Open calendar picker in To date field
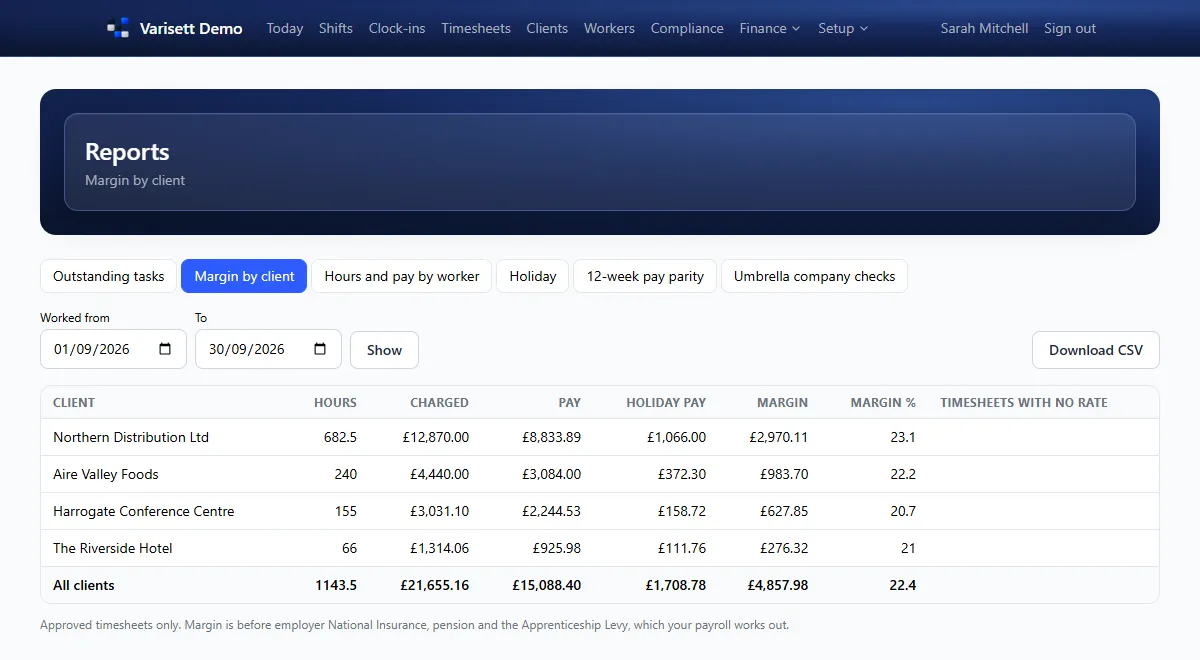Image resolution: width=1200 pixels, height=660 pixels. (x=320, y=349)
